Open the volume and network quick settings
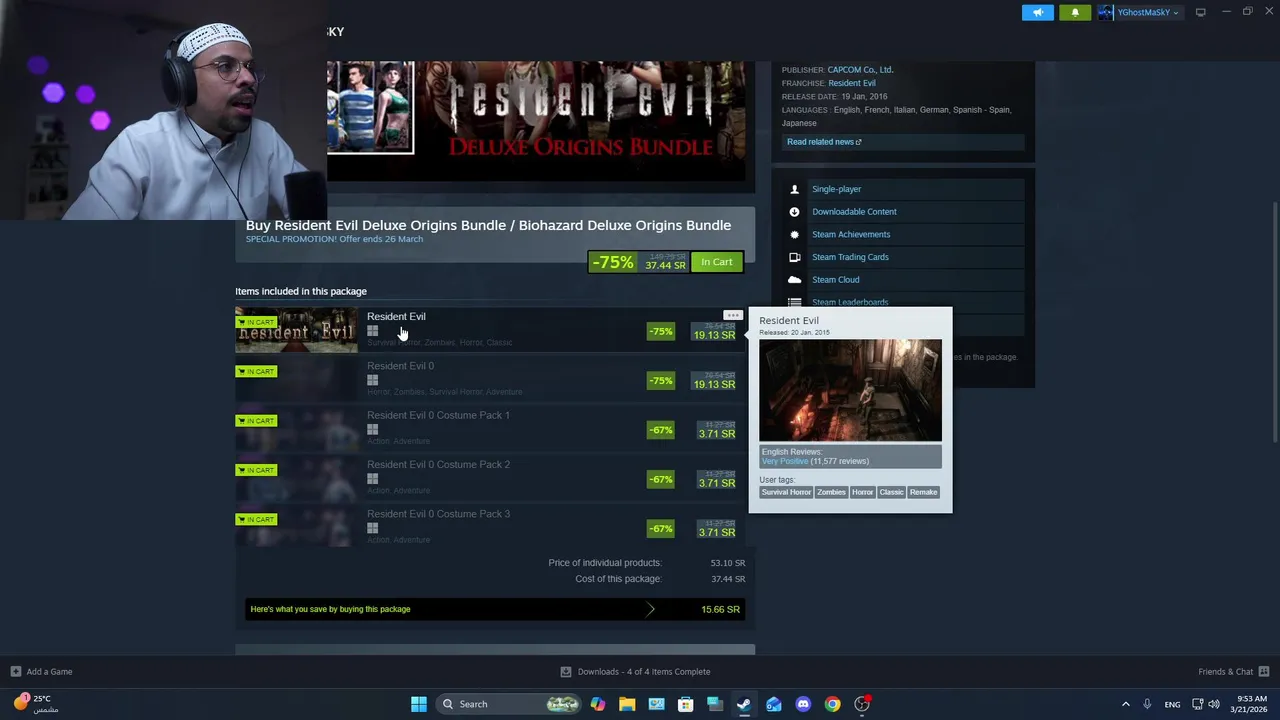This screenshot has width=1280, height=720. coord(1206,704)
